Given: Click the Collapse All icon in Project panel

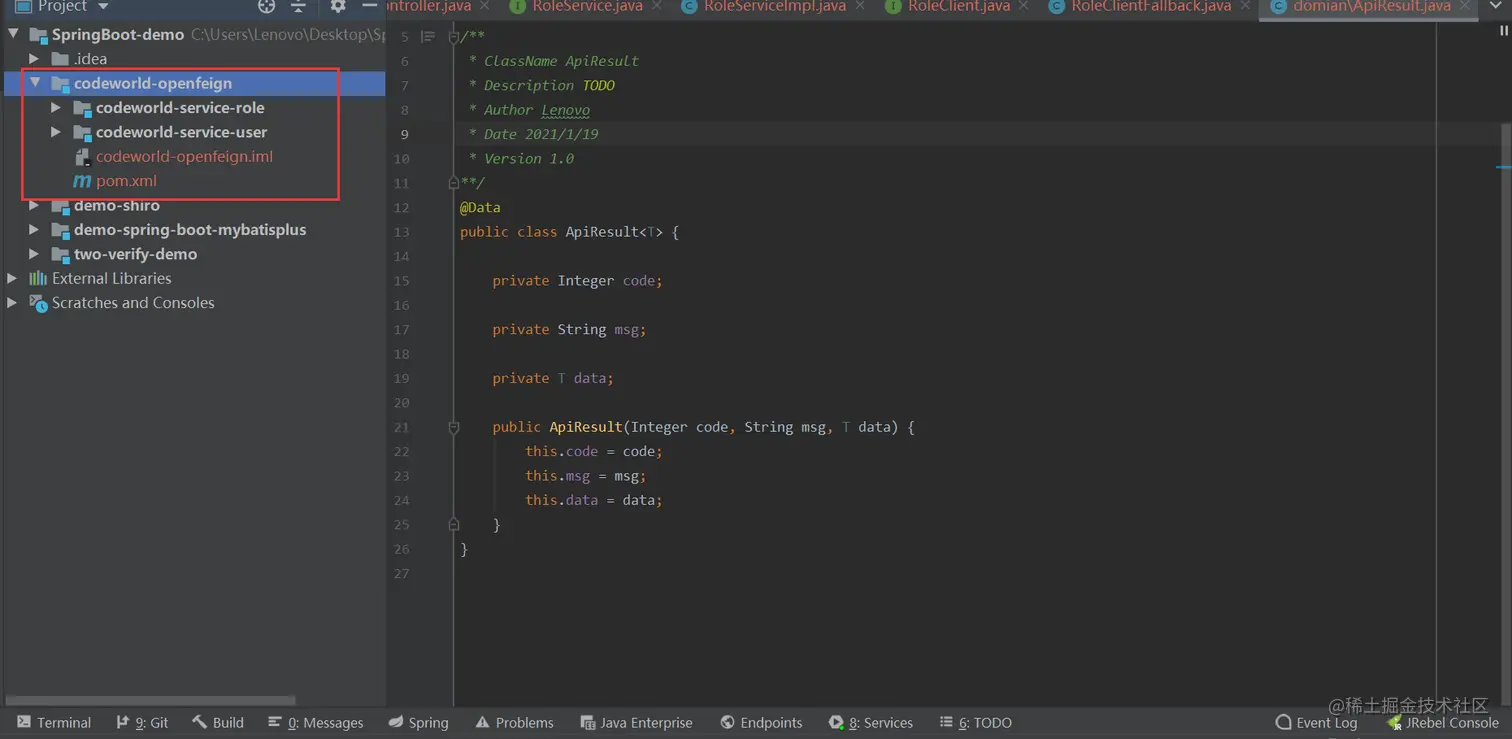Looking at the screenshot, I should click(x=298, y=6).
